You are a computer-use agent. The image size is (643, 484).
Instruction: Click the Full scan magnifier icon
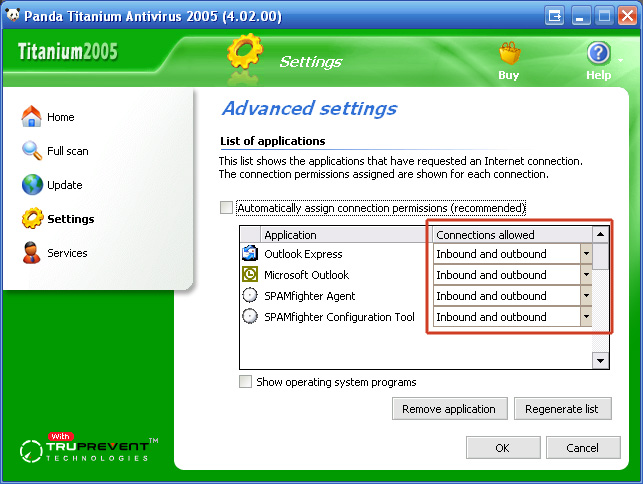pyautogui.click(x=32, y=151)
